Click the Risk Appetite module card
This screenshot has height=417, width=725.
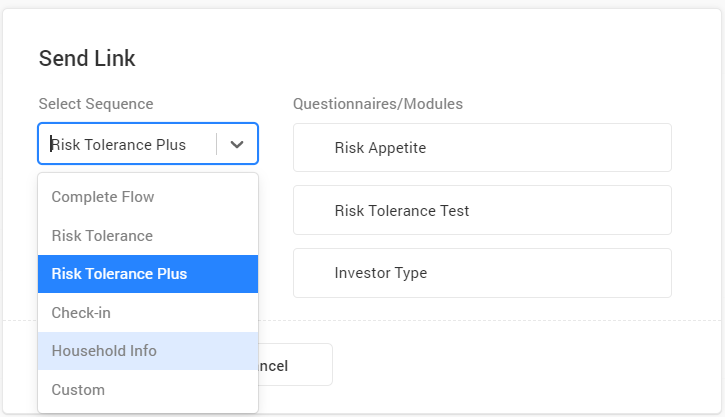[482, 148]
